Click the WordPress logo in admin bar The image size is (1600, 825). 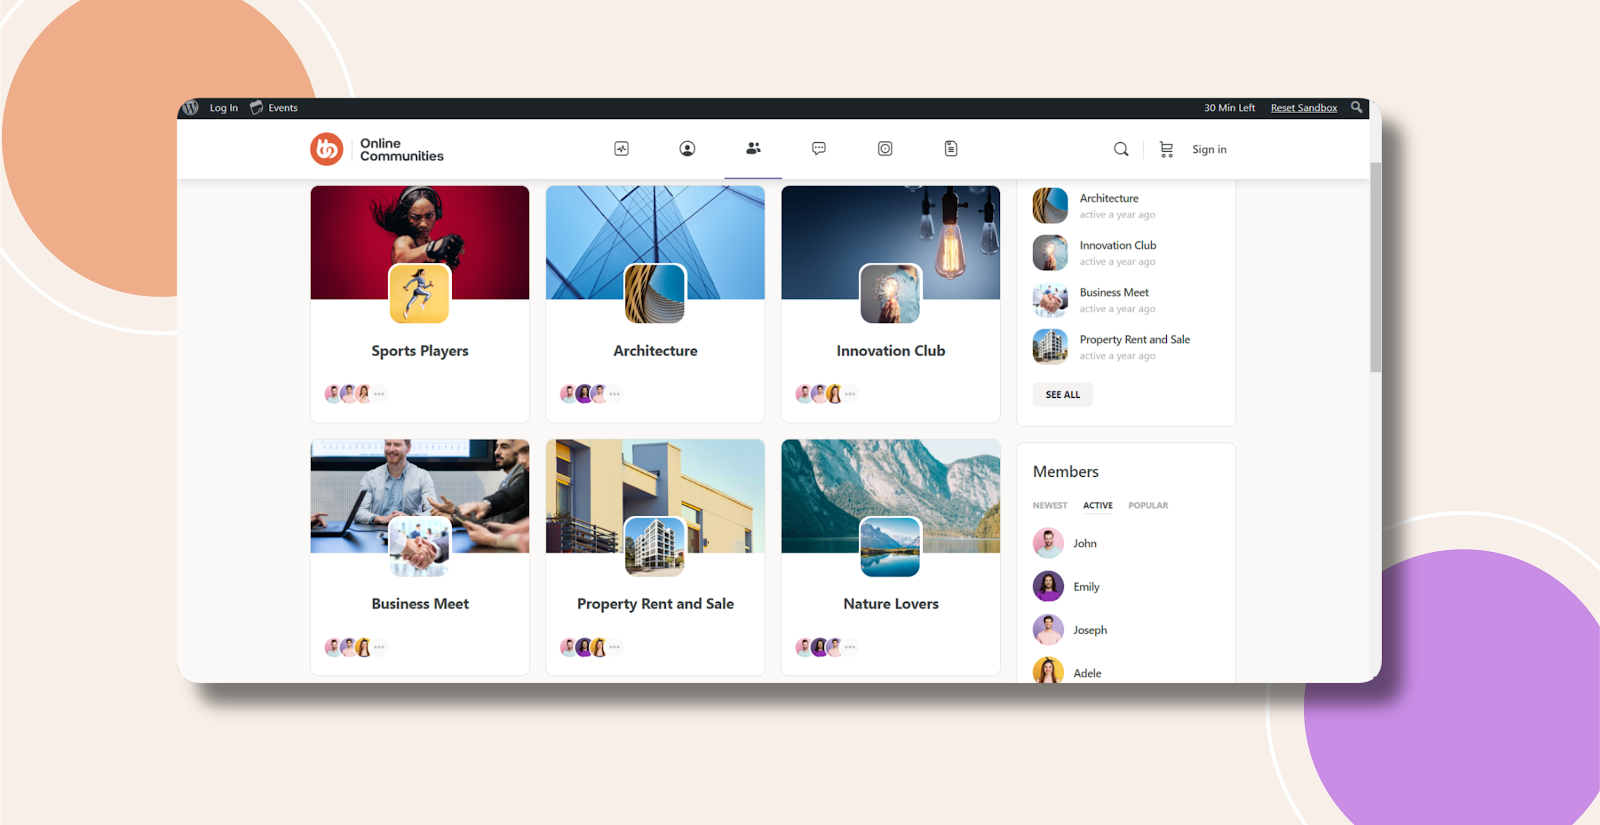pos(191,108)
